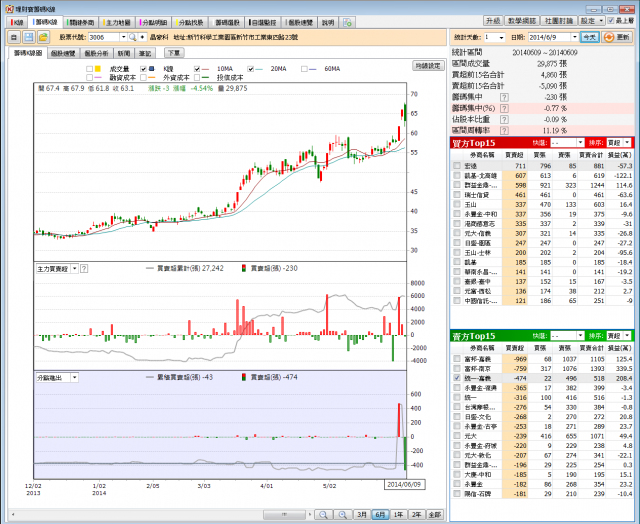The width and height of the screenshot is (640, 524).
Task: Select the 元大 seller row
Action: 542,436
